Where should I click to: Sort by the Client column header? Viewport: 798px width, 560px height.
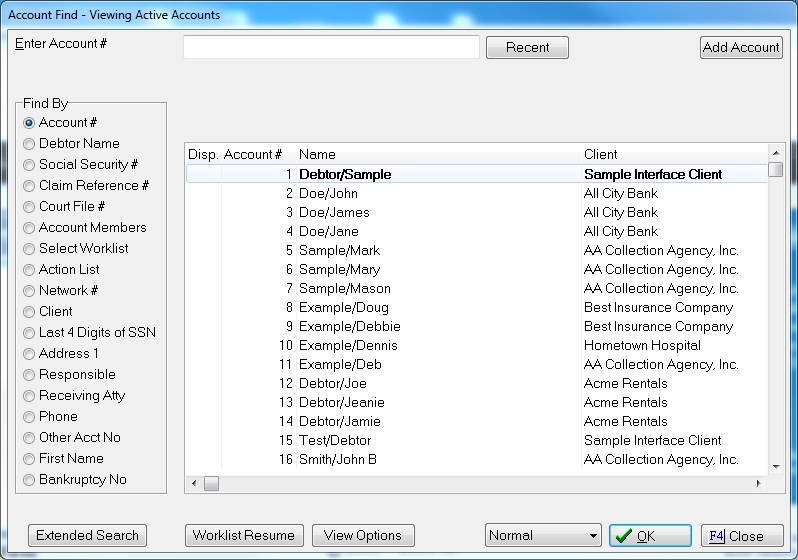(x=601, y=155)
